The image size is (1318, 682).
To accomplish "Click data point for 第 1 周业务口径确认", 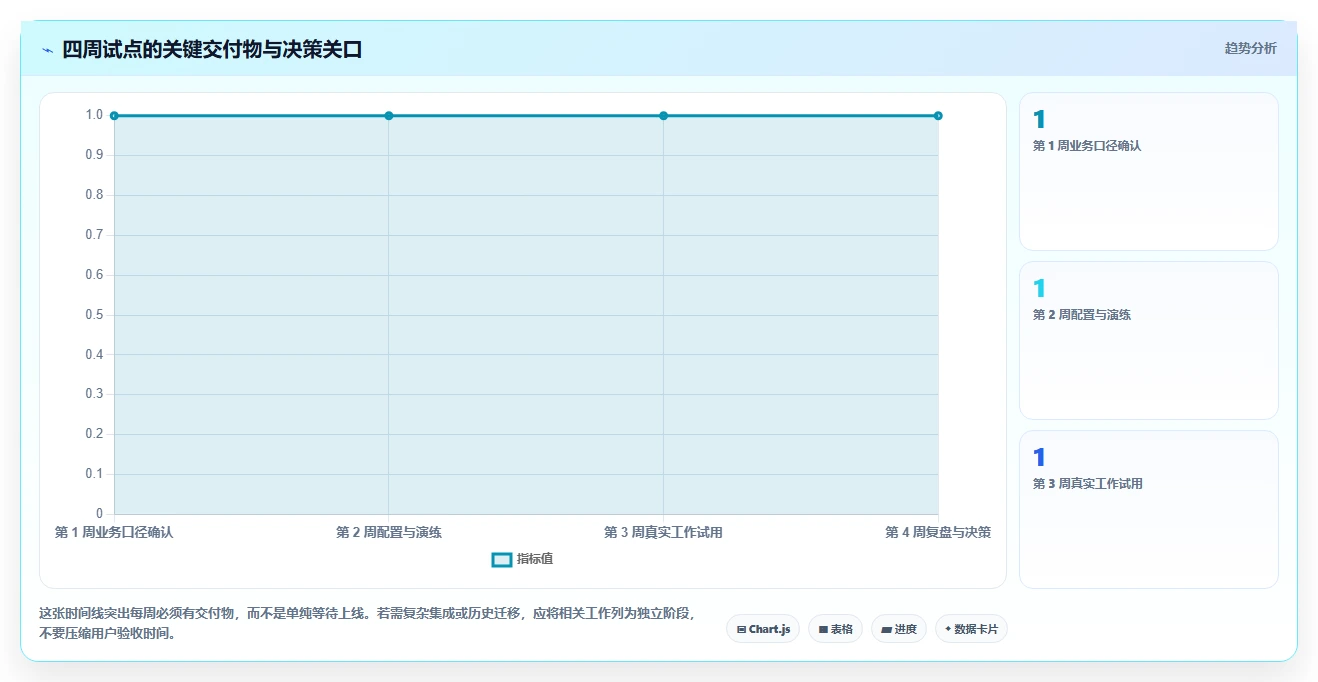I will tap(114, 116).
